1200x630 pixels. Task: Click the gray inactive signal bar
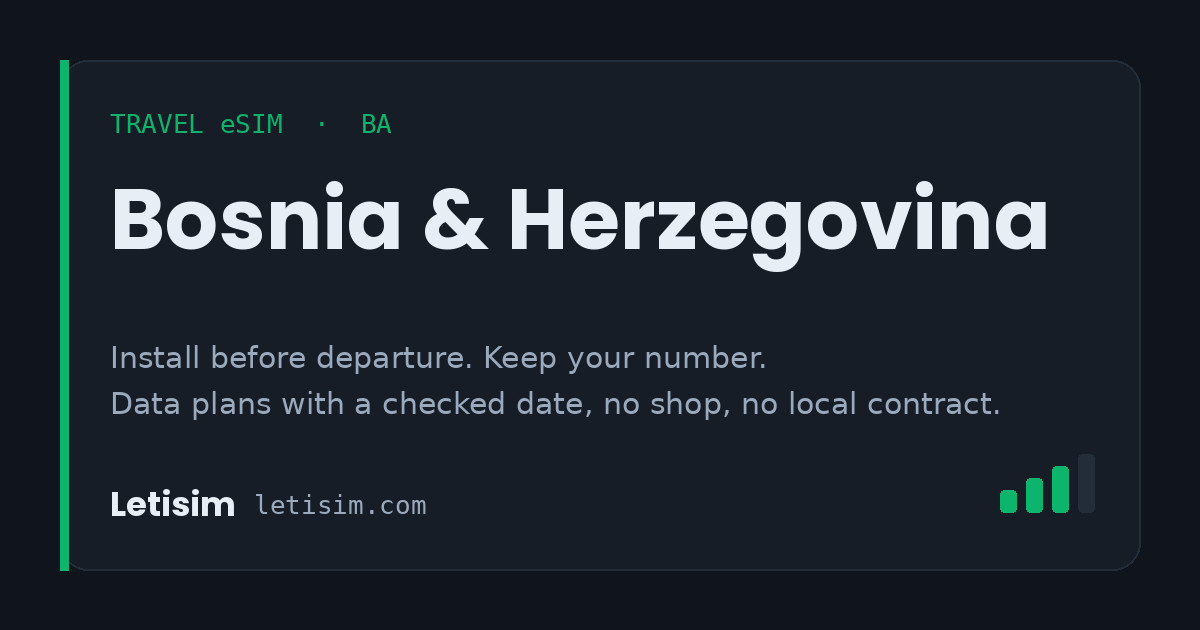click(x=1086, y=483)
